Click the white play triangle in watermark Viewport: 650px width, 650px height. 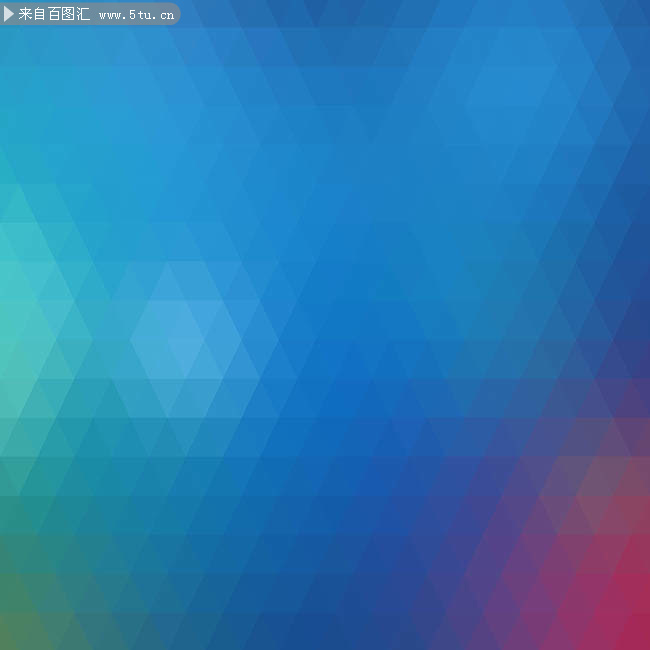pos(9,14)
